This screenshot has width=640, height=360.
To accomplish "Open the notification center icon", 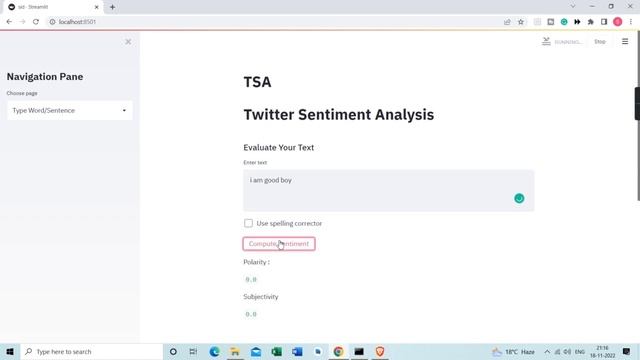I will click(x=627, y=351).
